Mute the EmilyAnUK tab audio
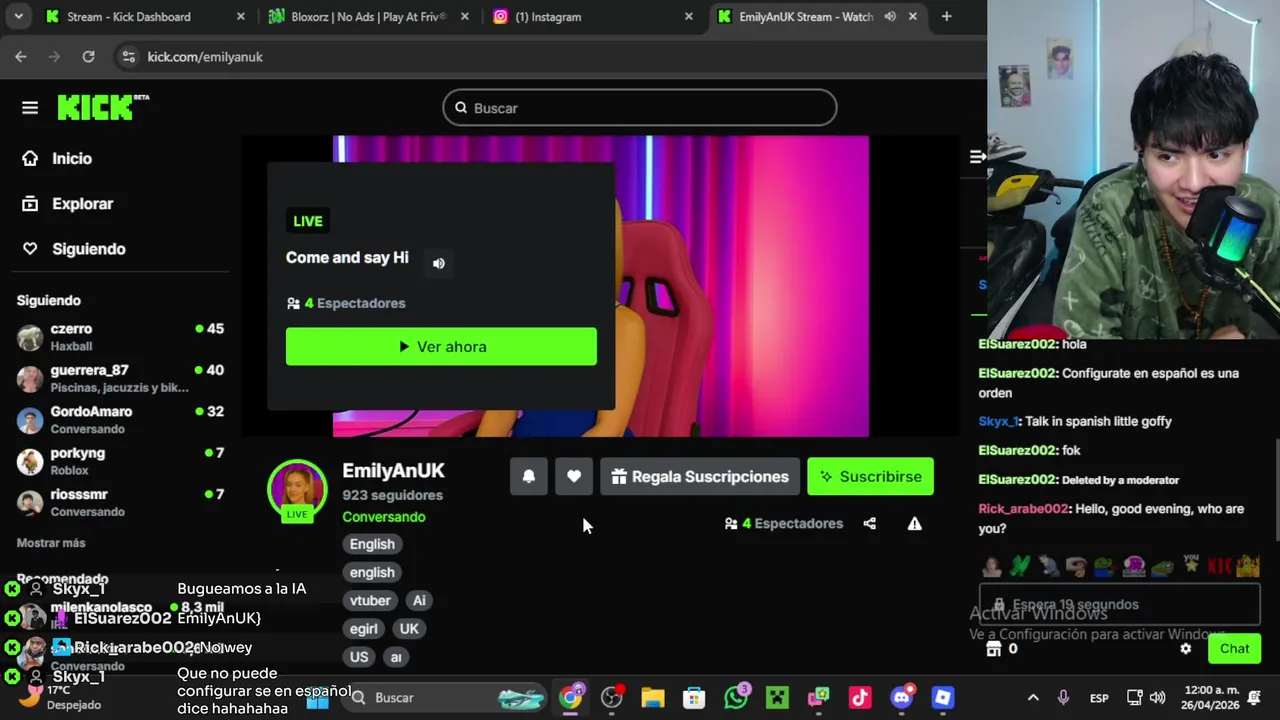 click(x=889, y=17)
